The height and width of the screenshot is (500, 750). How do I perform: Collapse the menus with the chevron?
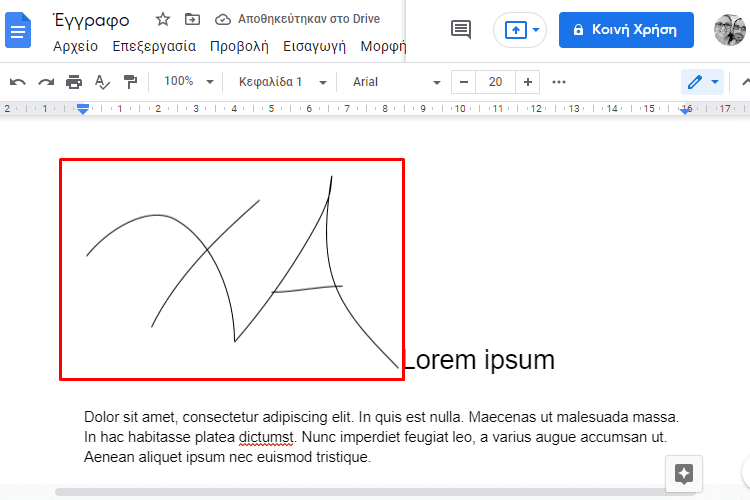(x=745, y=82)
